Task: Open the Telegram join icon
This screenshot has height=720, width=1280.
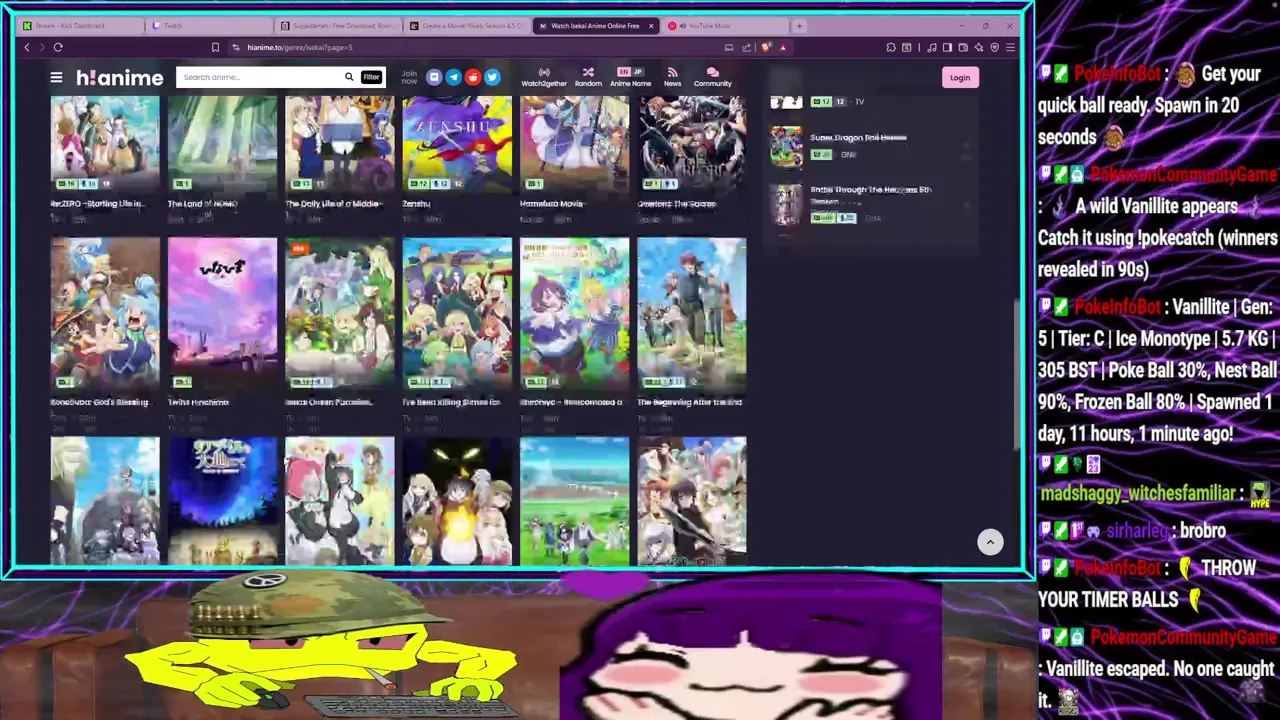Action: pyautogui.click(x=453, y=77)
